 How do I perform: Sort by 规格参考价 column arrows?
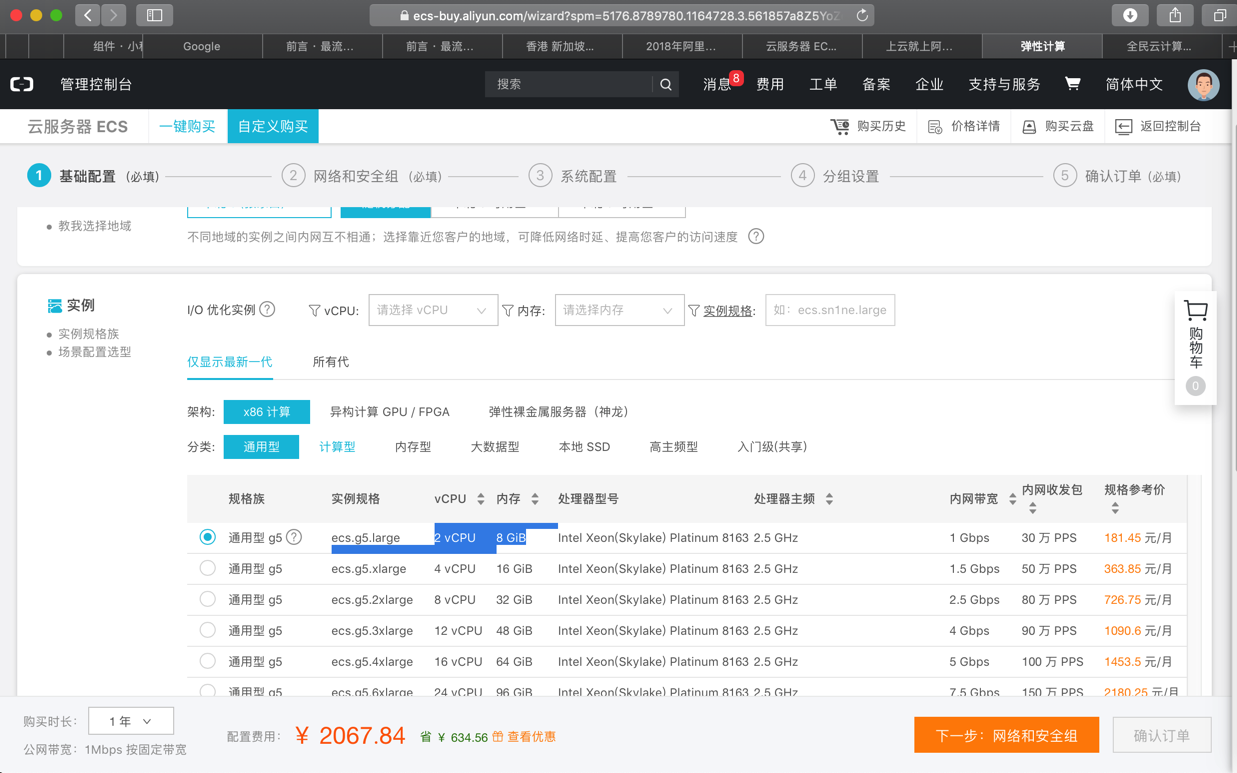click(1115, 509)
